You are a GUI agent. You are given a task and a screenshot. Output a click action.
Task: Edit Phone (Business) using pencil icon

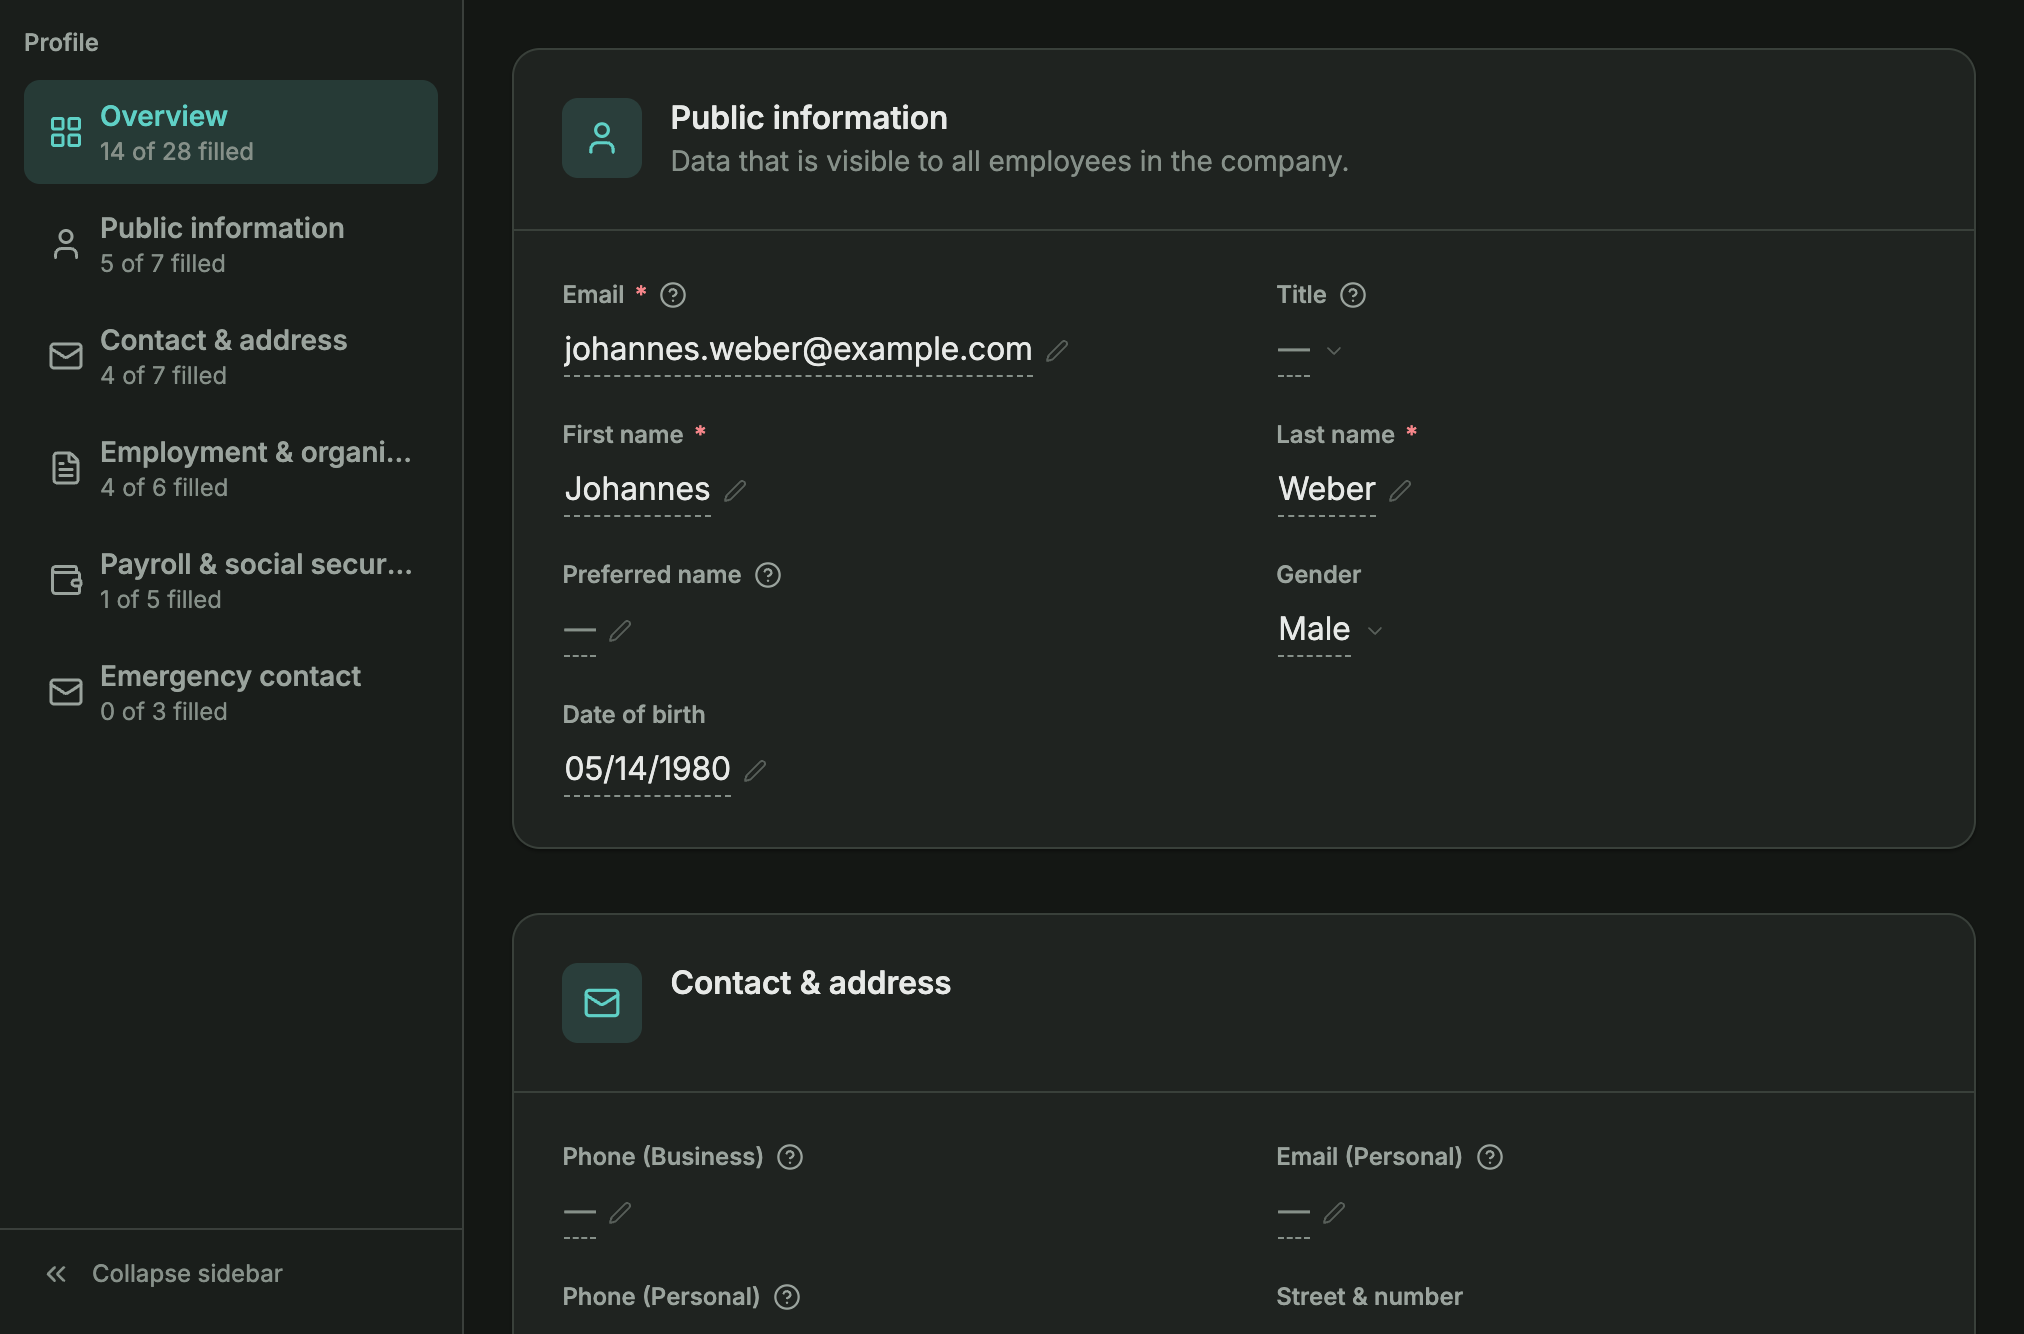620,1213
